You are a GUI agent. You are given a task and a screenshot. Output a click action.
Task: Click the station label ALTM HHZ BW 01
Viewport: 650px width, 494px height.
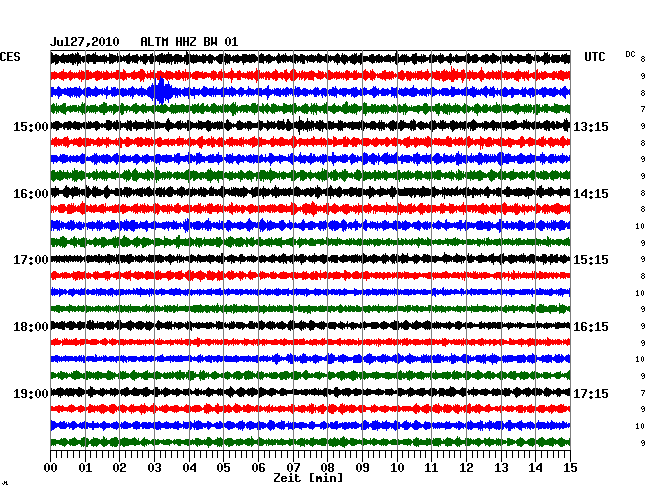coord(189,42)
